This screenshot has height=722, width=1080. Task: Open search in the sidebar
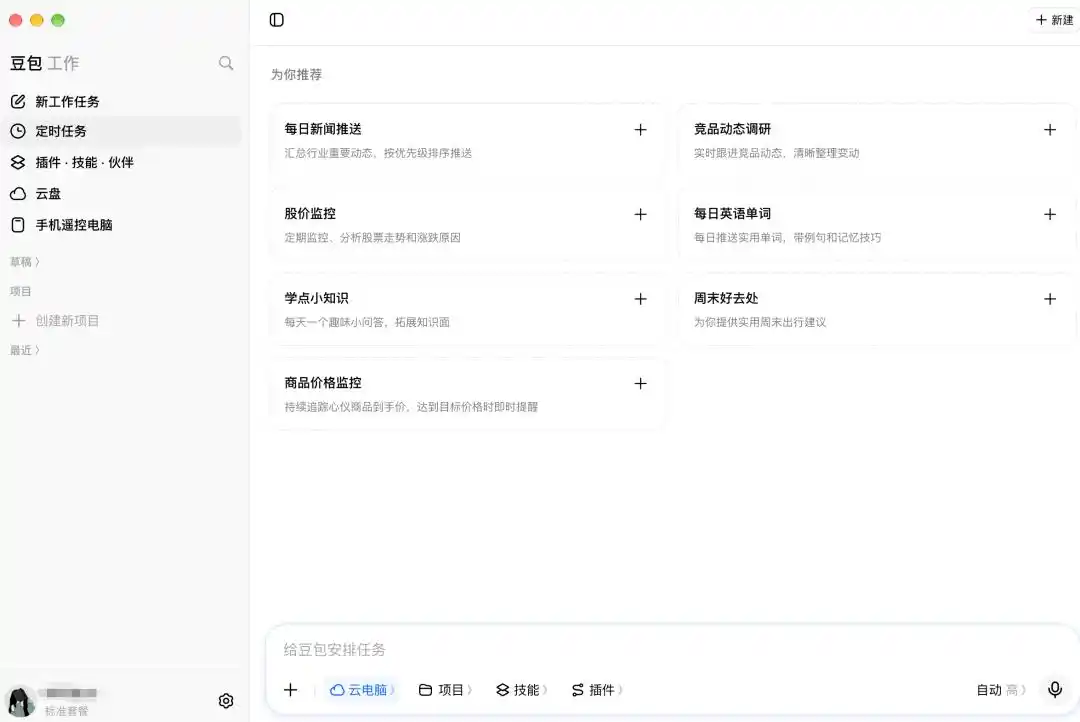point(226,63)
